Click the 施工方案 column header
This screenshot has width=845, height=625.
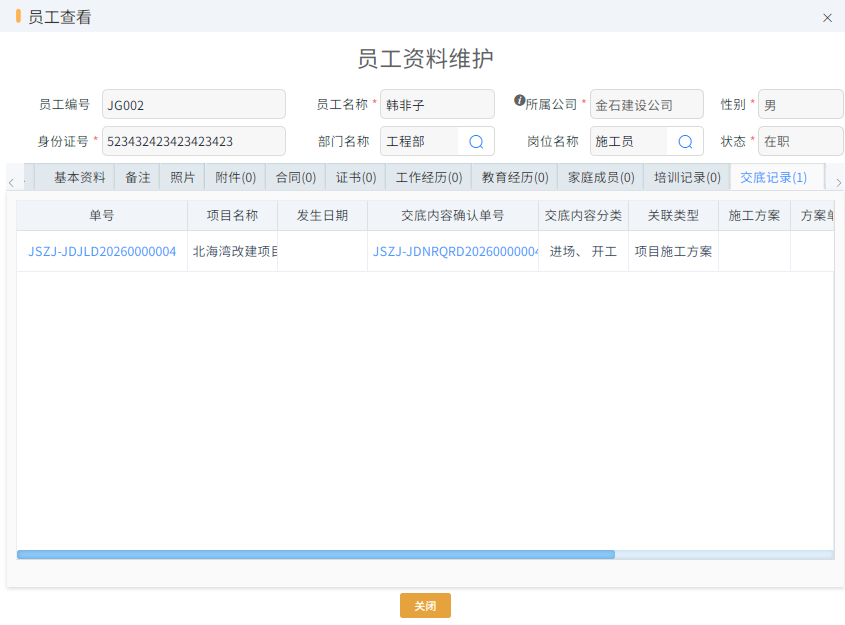[x=754, y=216]
